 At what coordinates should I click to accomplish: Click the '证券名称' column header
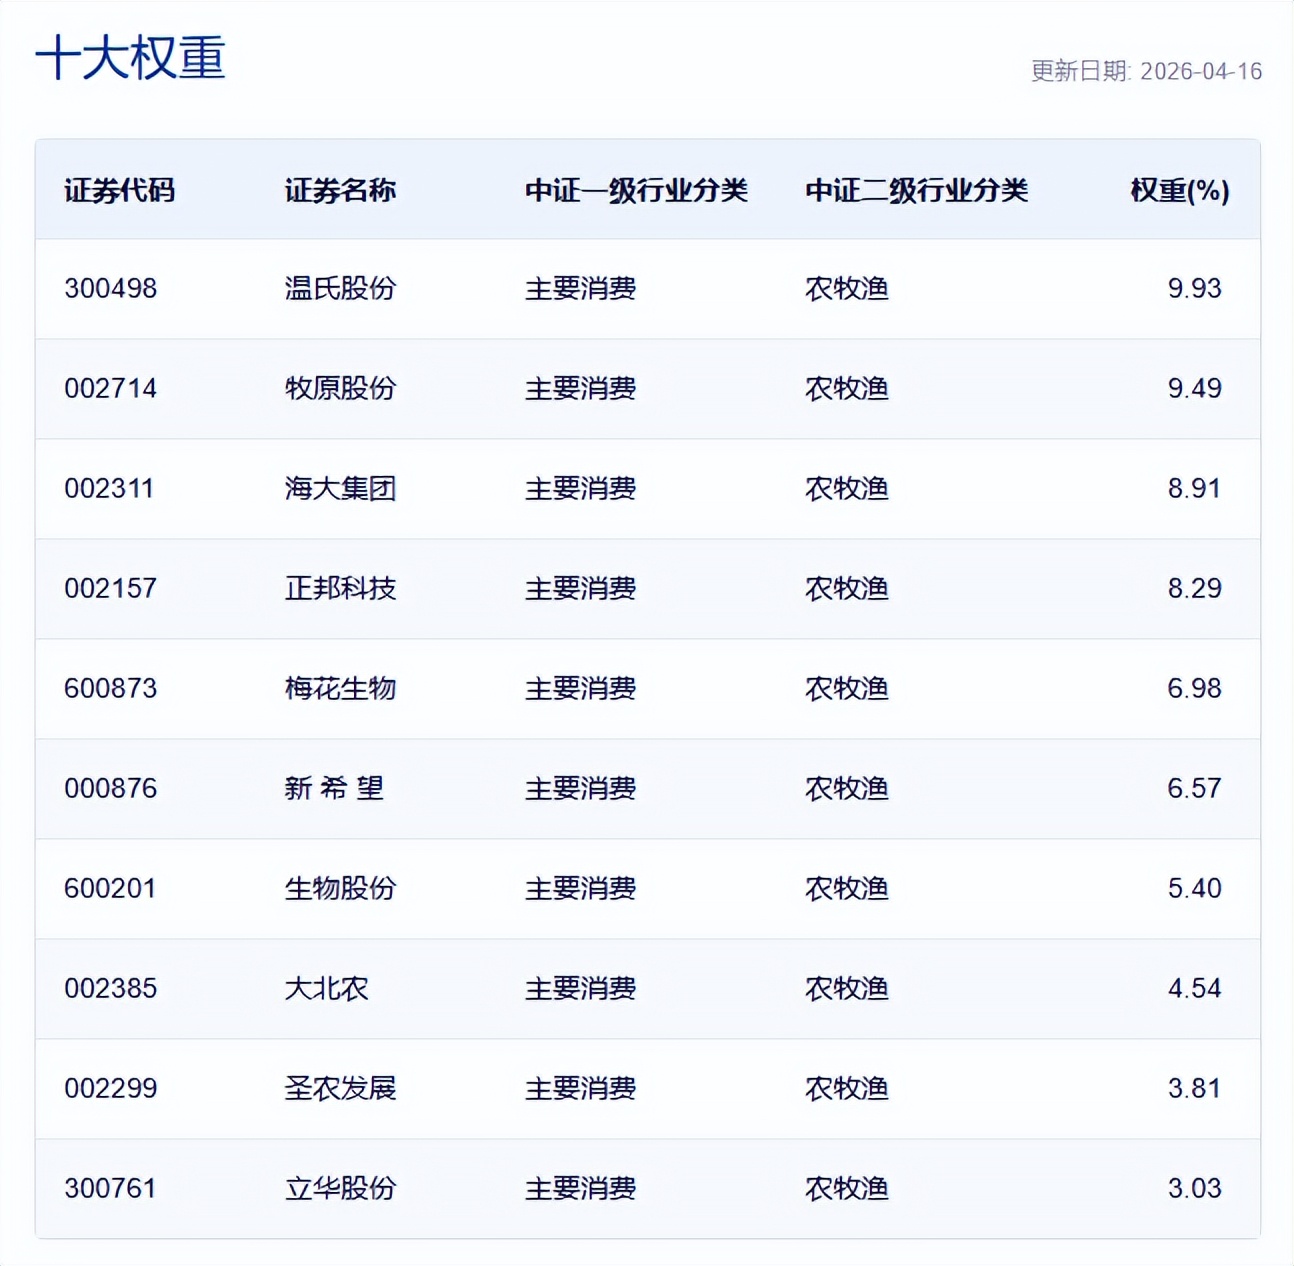pos(340,190)
